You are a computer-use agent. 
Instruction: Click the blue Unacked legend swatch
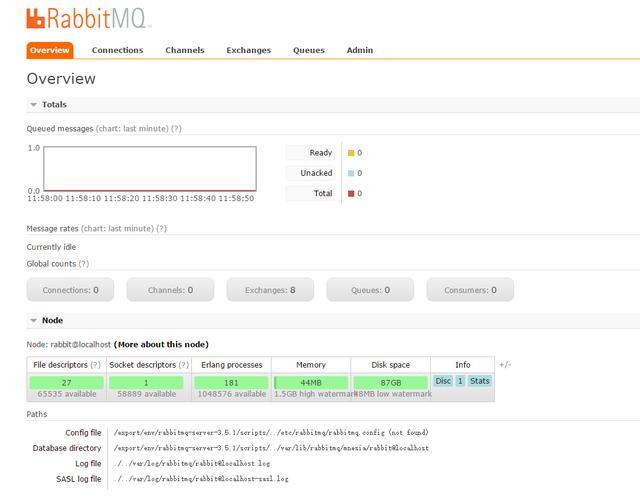(351, 173)
